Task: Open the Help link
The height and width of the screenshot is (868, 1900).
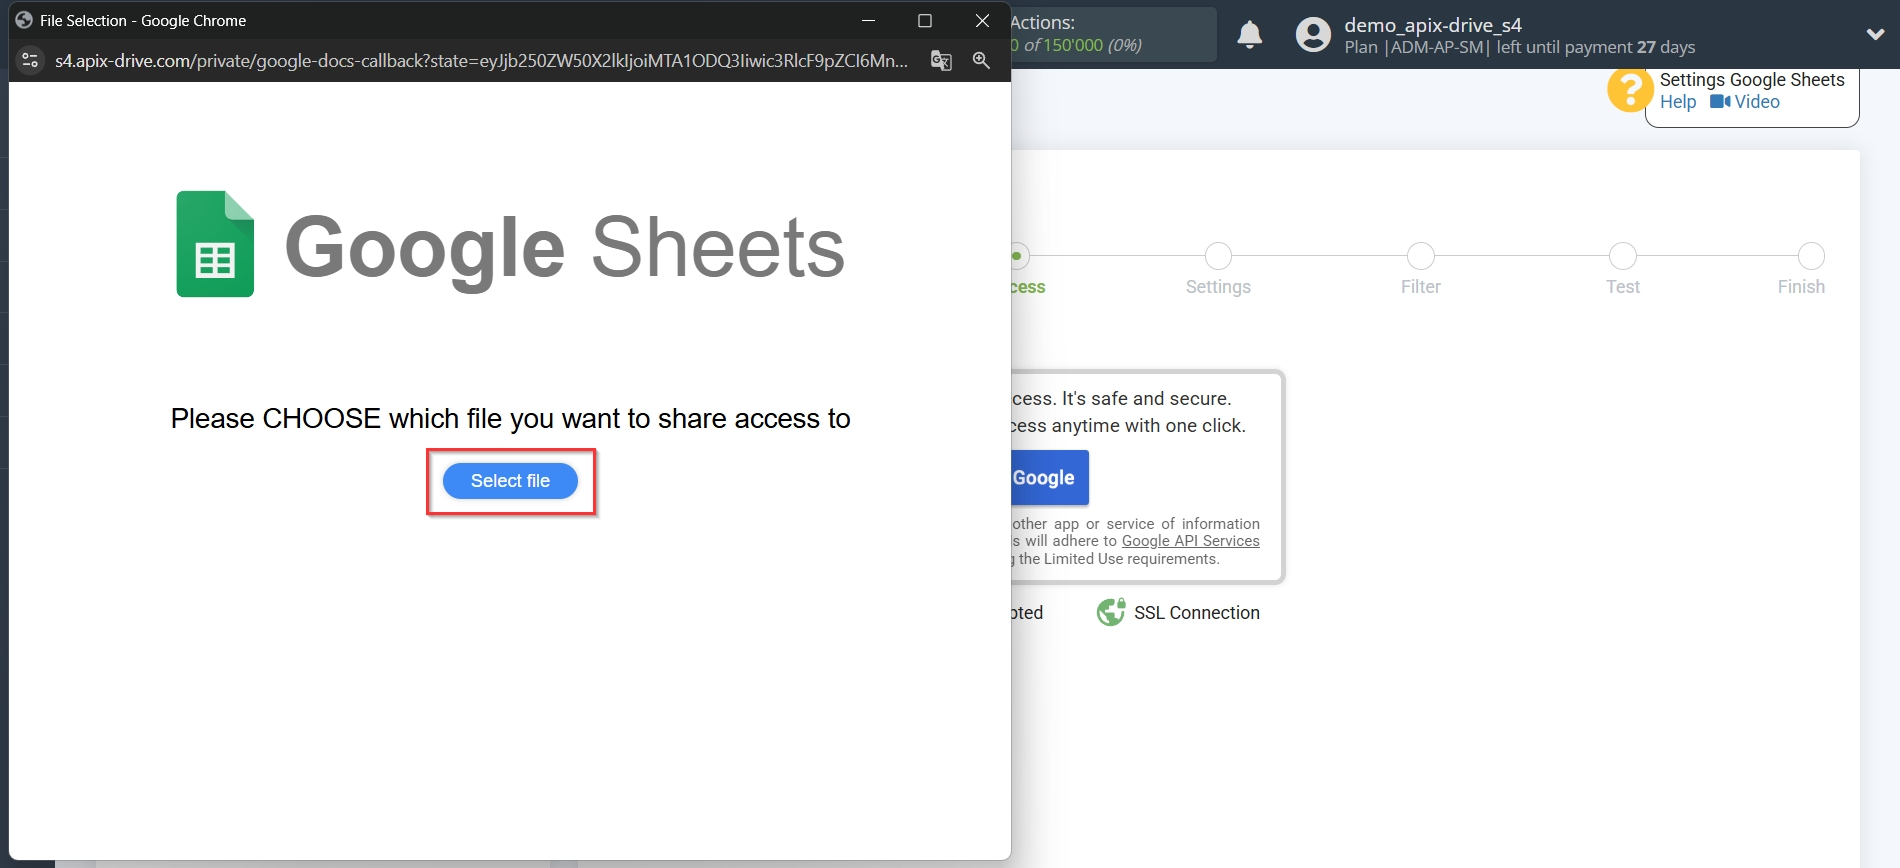Action: 1678,102
